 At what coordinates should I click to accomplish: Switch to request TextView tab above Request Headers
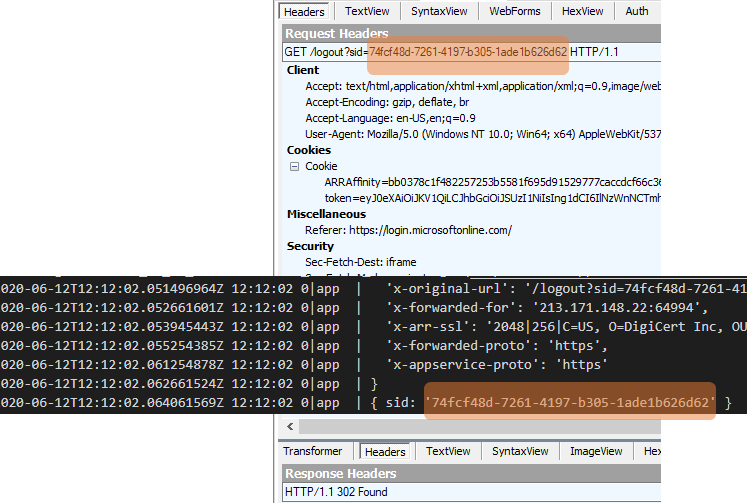368,12
